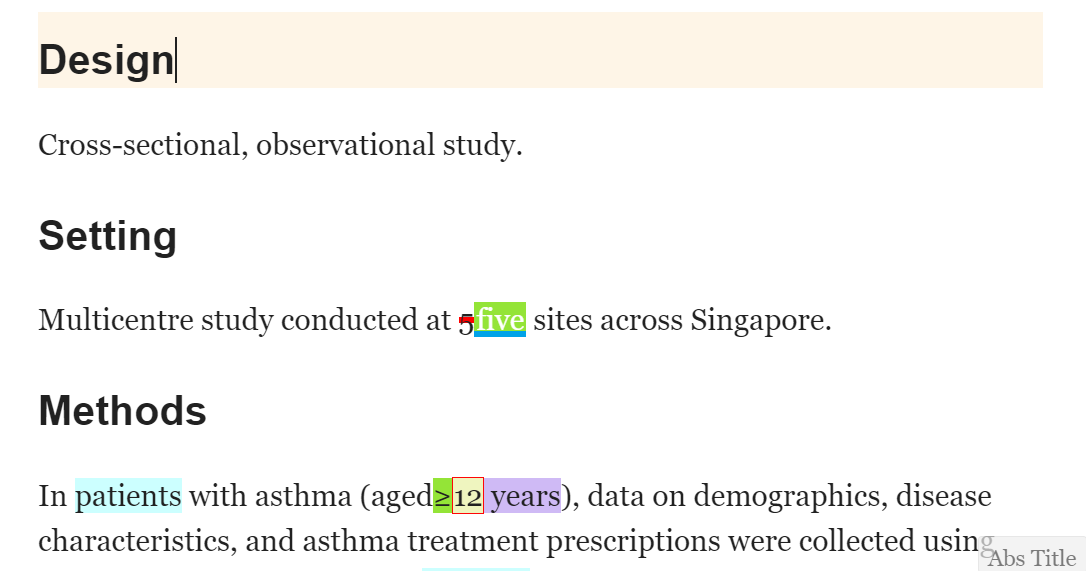This screenshot has width=1086, height=571.
Task: Select the Methods heading
Action: pyautogui.click(x=123, y=410)
